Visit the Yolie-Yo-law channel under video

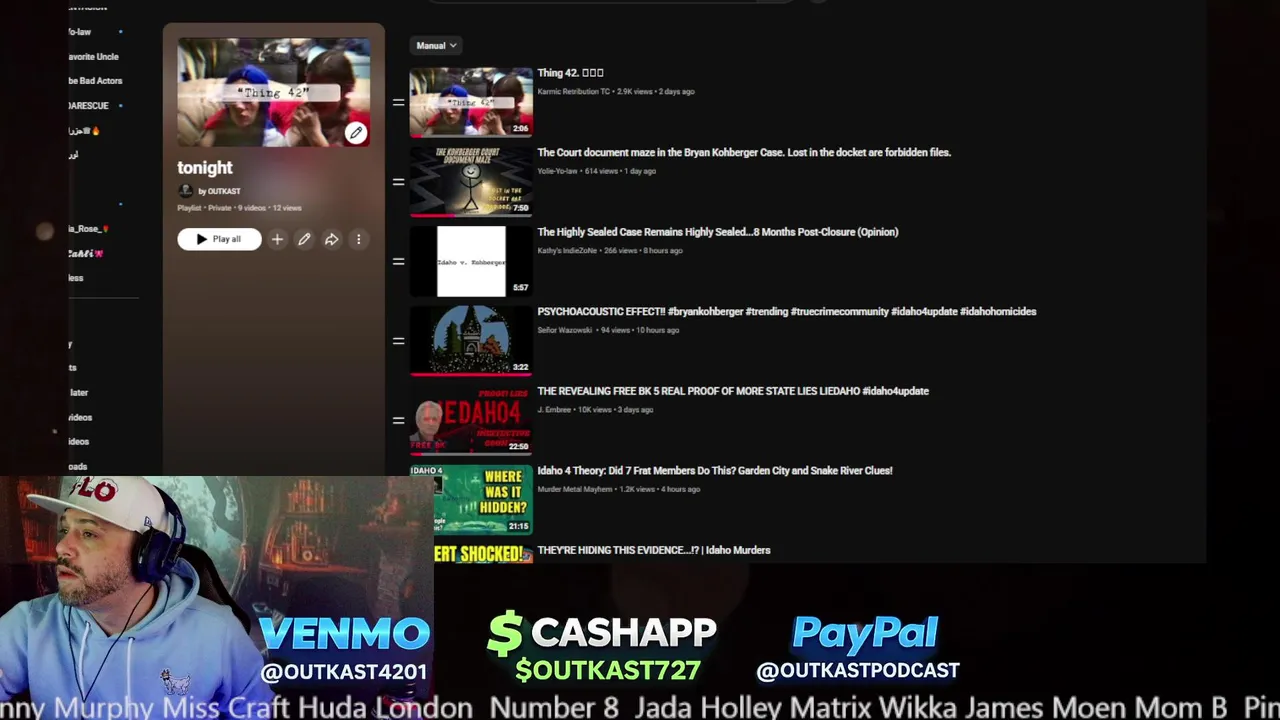coord(557,171)
